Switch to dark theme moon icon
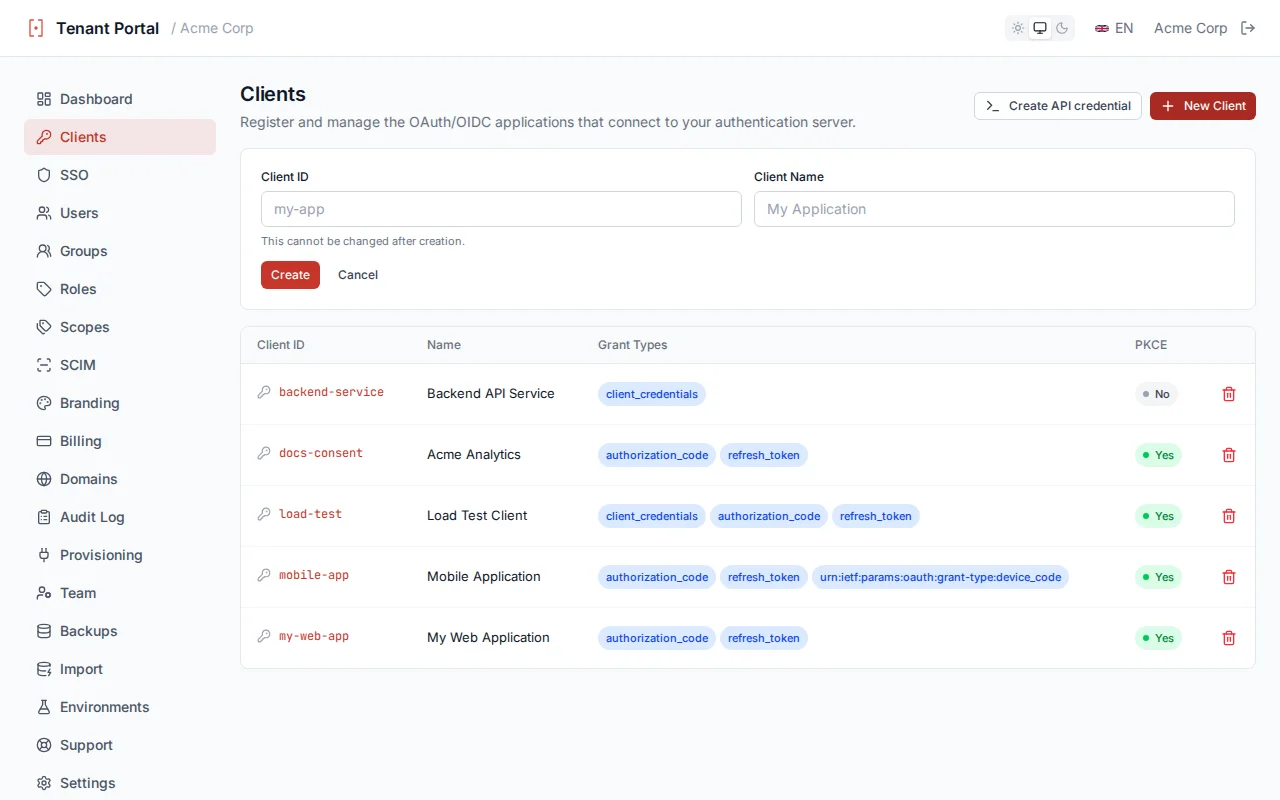 1062,28
